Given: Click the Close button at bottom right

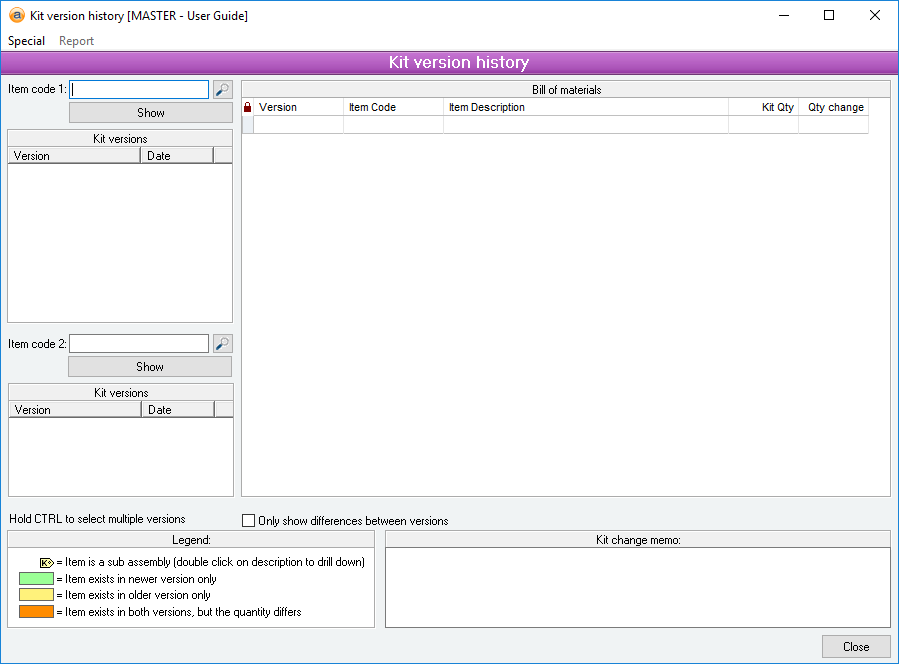Looking at the screenshot, I should tap(855, 646).
